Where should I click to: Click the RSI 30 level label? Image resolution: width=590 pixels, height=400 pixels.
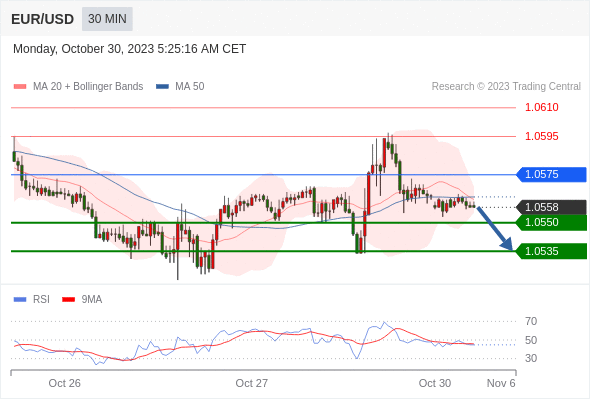pyautogui.click(x=531, y=358)
